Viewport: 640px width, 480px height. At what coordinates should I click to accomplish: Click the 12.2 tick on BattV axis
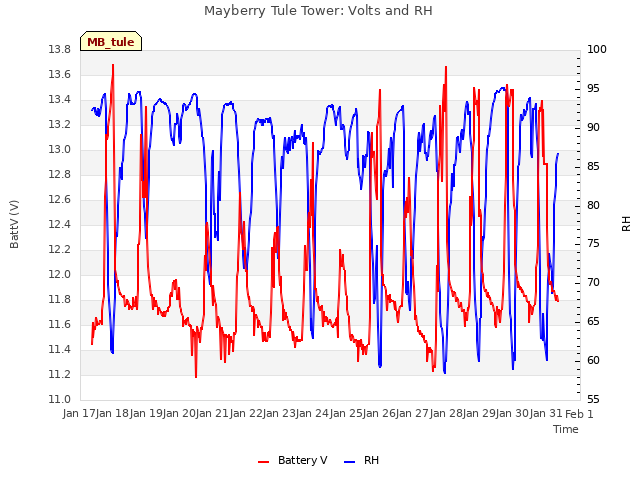pos(60,249)
